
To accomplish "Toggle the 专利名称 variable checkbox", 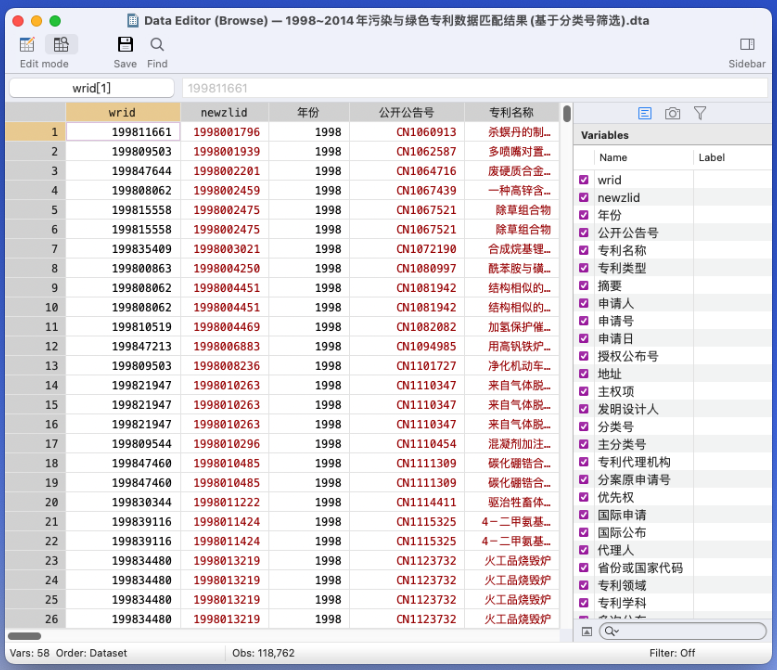I will [584, 250].
